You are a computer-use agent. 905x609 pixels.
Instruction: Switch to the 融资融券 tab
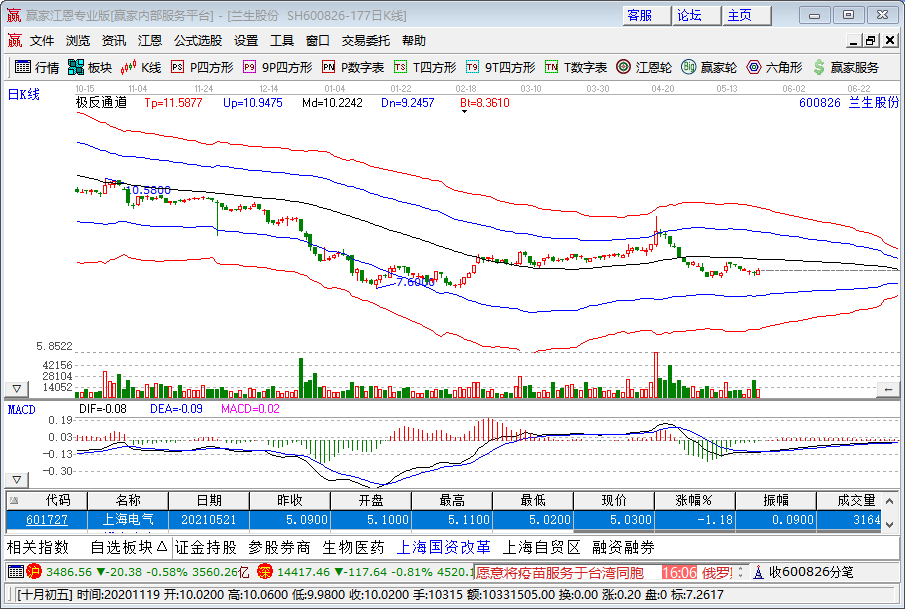click(623, 547)
